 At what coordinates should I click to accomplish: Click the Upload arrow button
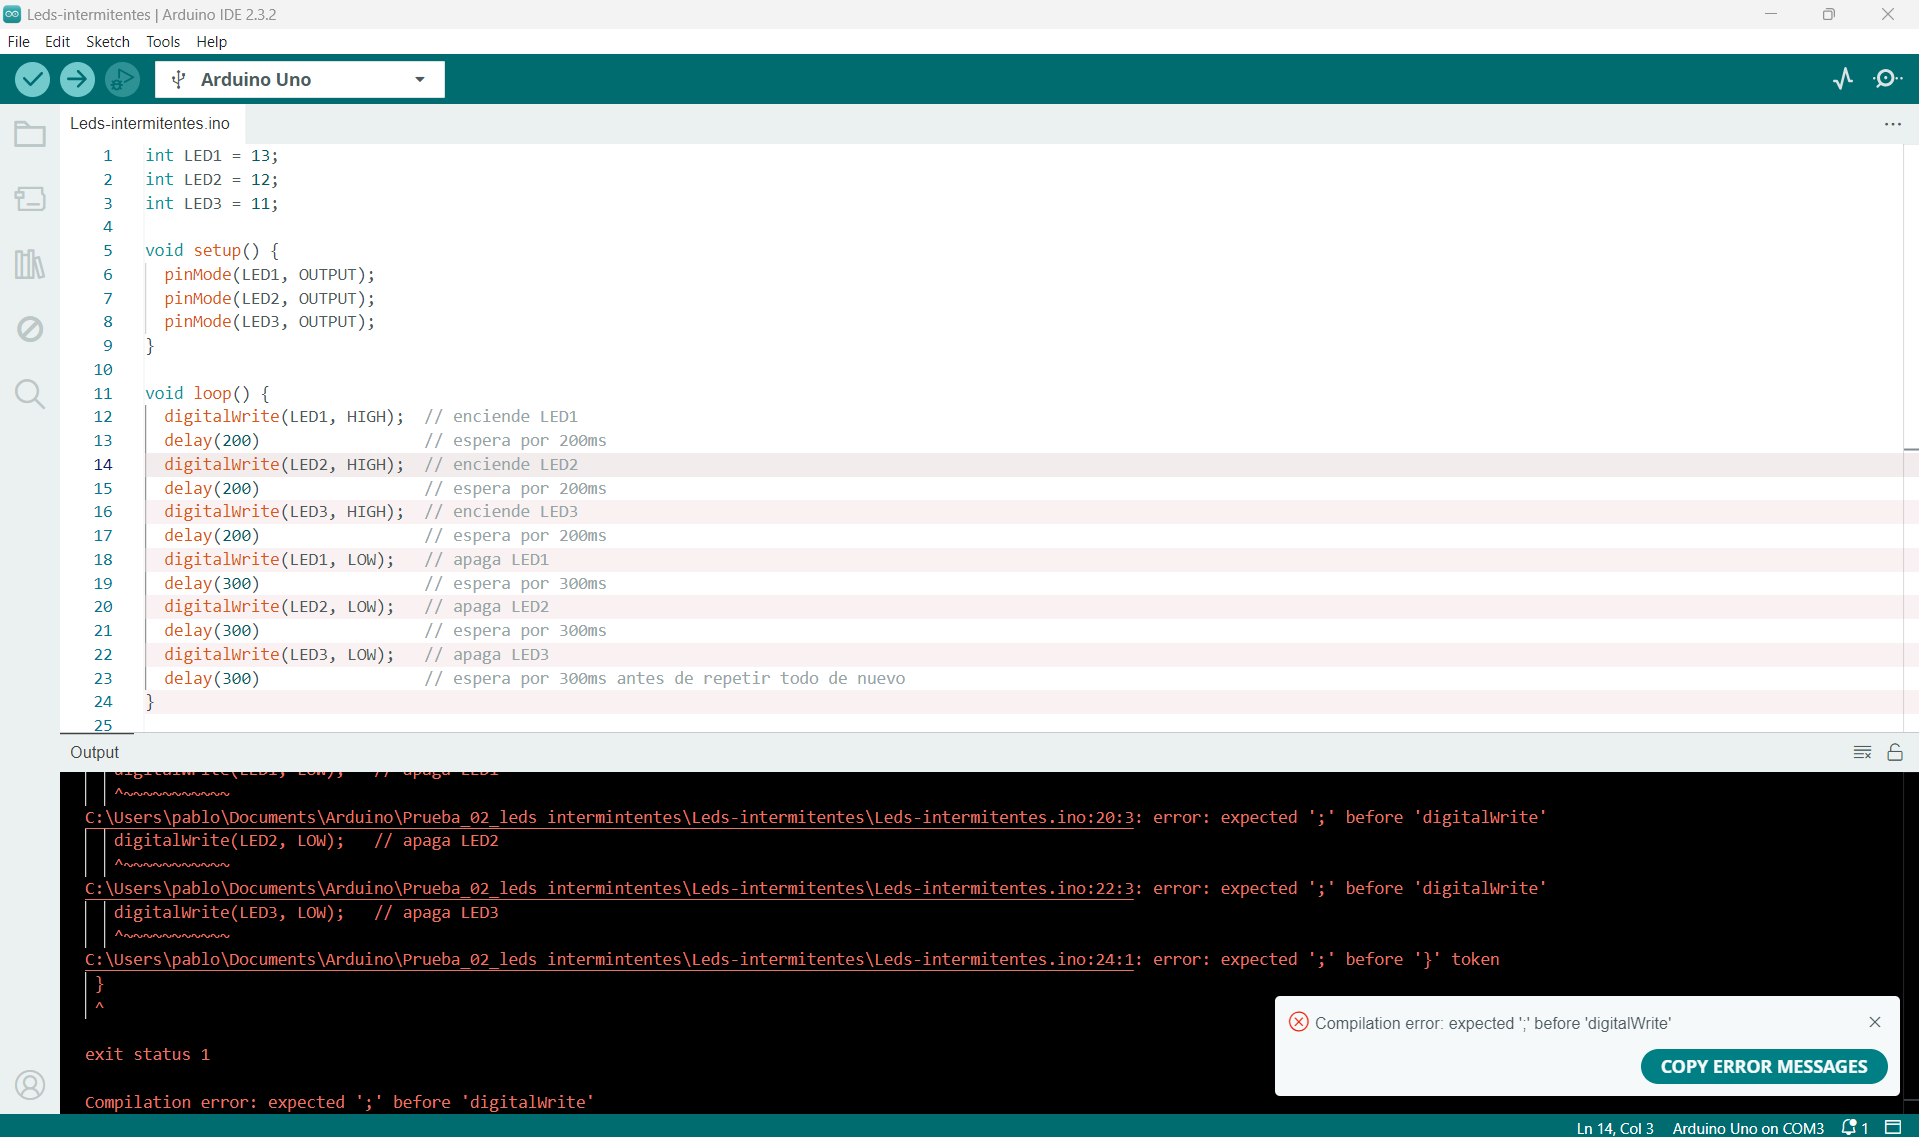coord(77,79)
